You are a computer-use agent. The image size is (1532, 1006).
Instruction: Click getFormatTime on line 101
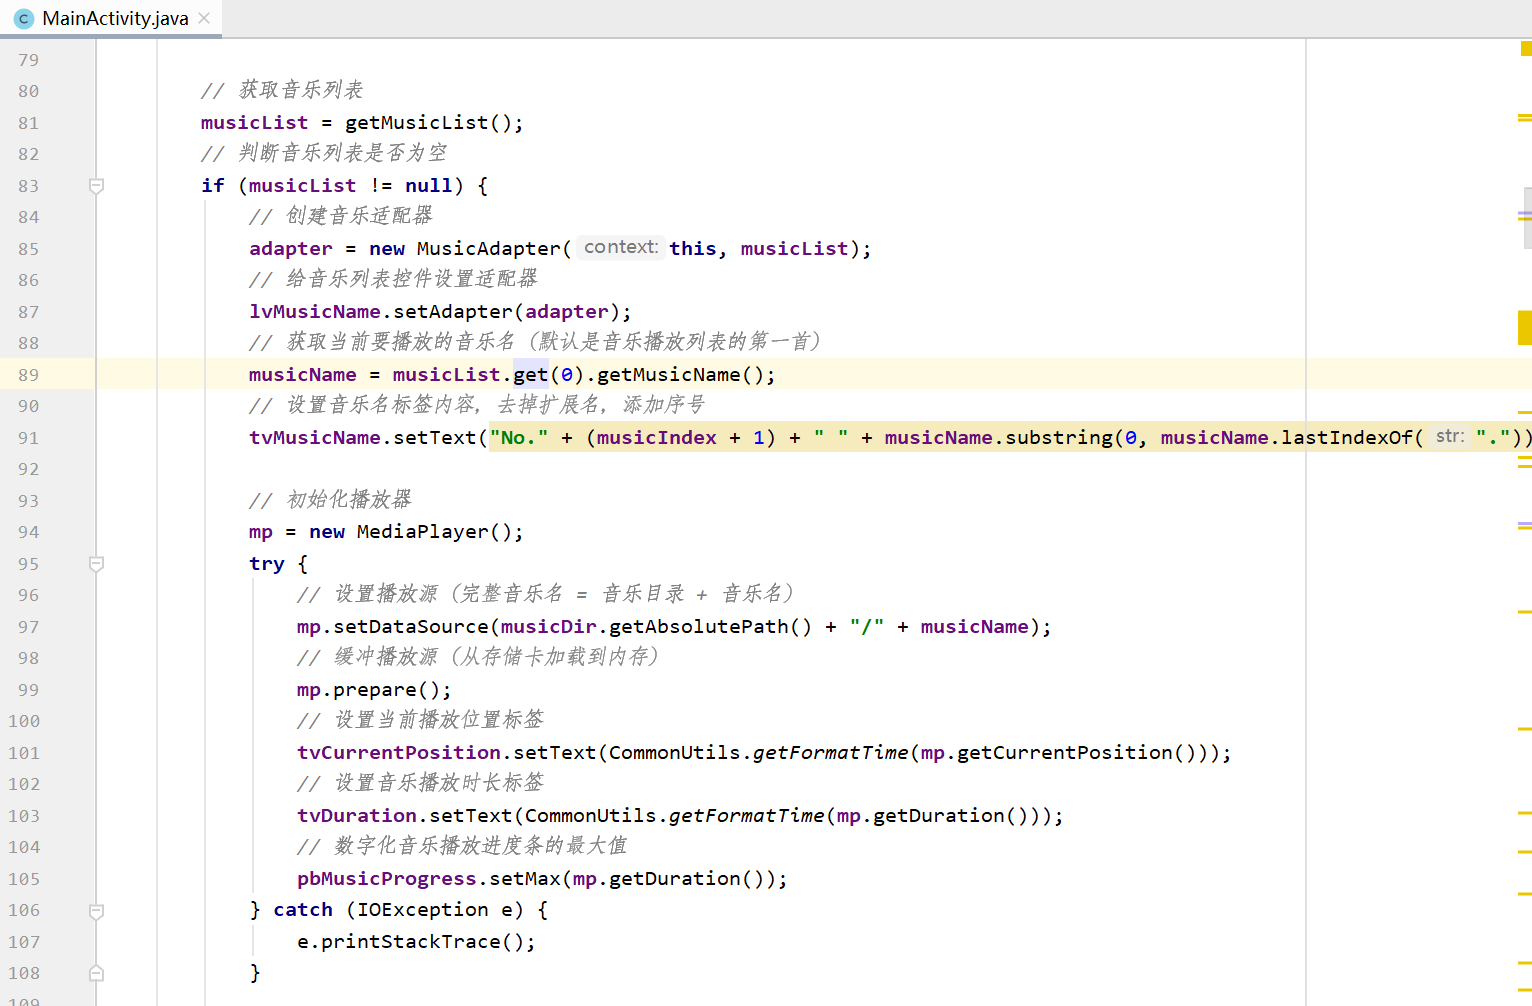(x=831, y=753)
